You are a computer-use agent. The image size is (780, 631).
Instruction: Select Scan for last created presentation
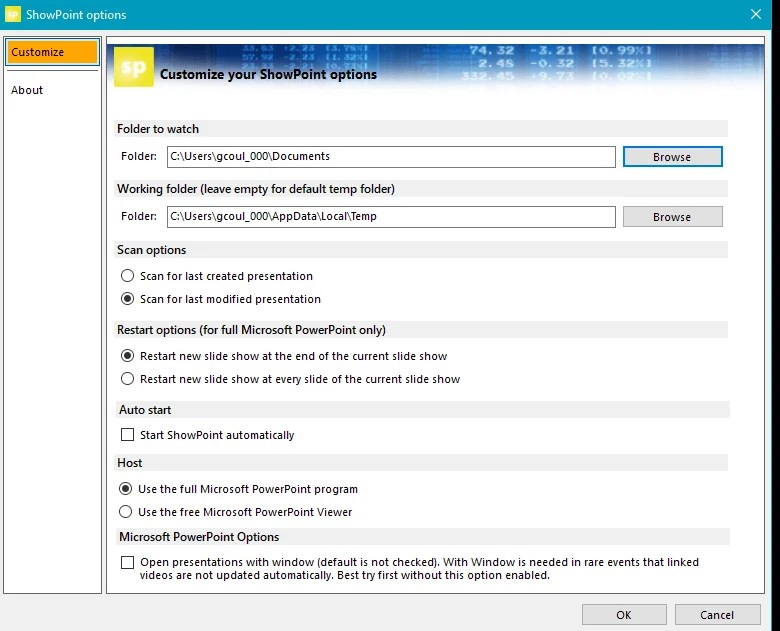pyautogui.click(x=217, y=276)
